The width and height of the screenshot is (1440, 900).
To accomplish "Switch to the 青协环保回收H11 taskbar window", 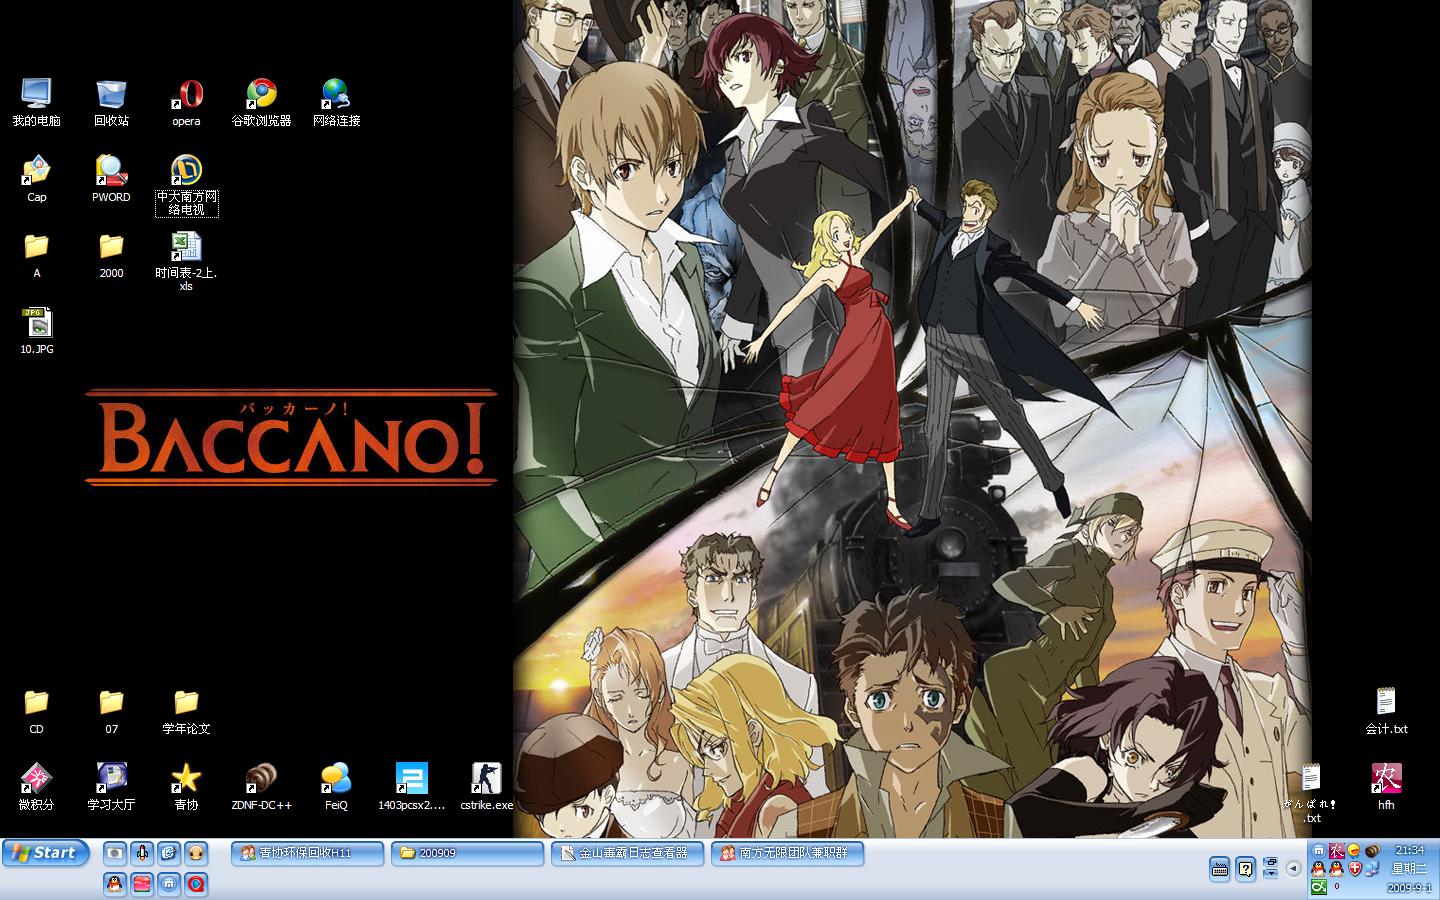I will click(308, 853).
